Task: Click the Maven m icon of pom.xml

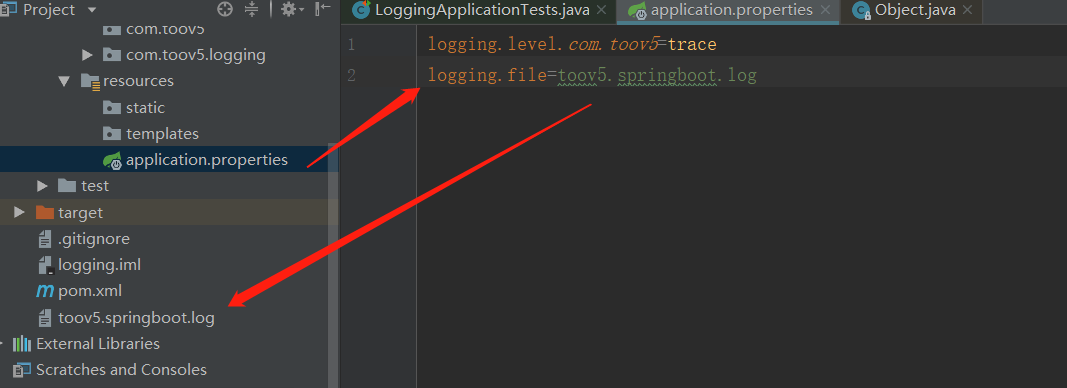Action: (45, 292)
